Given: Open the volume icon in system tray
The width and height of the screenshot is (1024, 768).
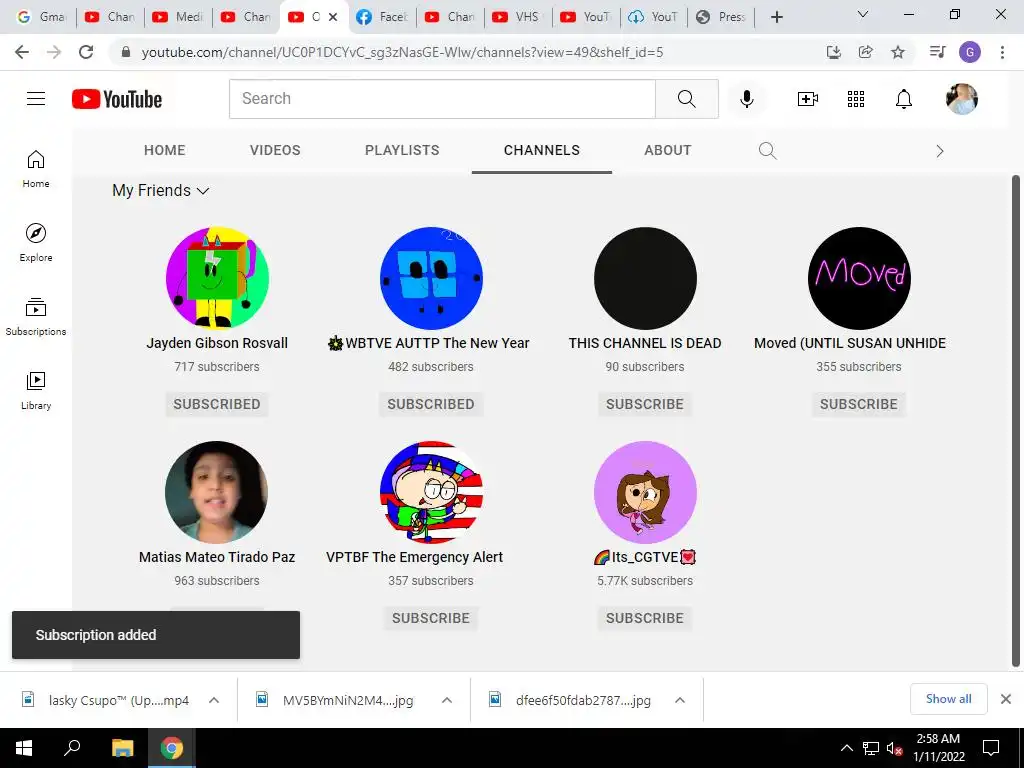Looking at the screenshot, I should click(x=894, y=748).
